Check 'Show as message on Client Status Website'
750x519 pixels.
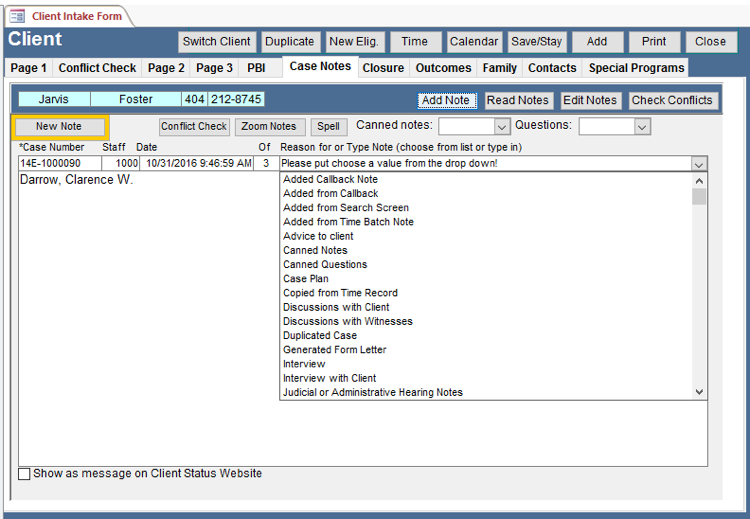tap(25, 474)
